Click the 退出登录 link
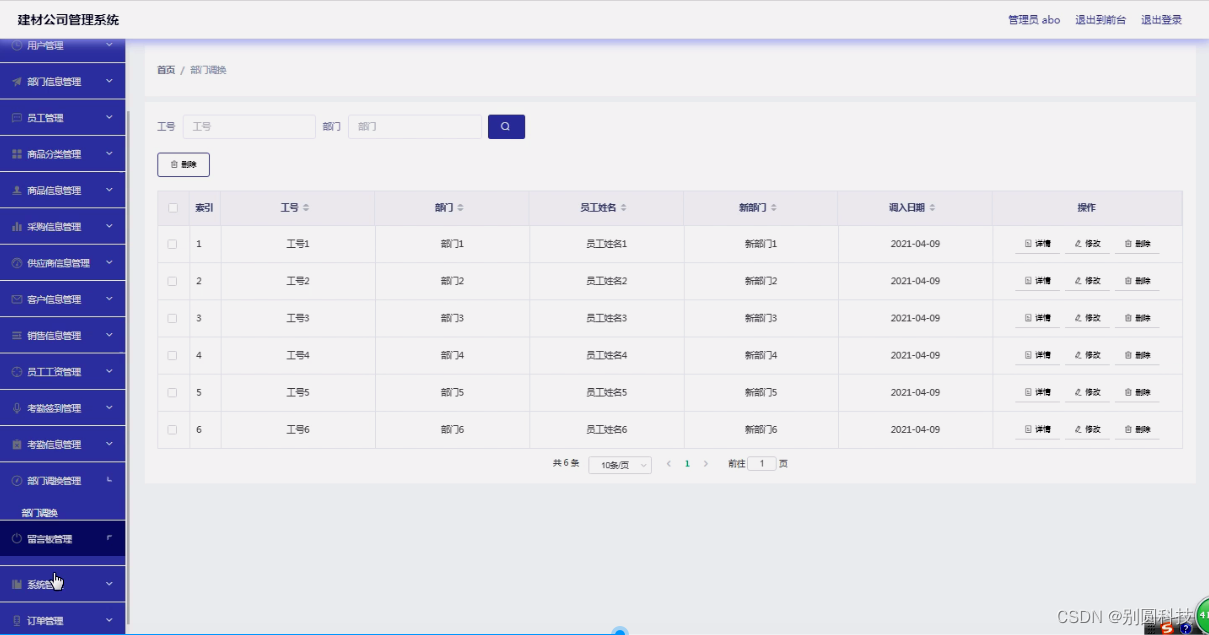Viewport: 1209px width, 635px height. point(1160,19)
